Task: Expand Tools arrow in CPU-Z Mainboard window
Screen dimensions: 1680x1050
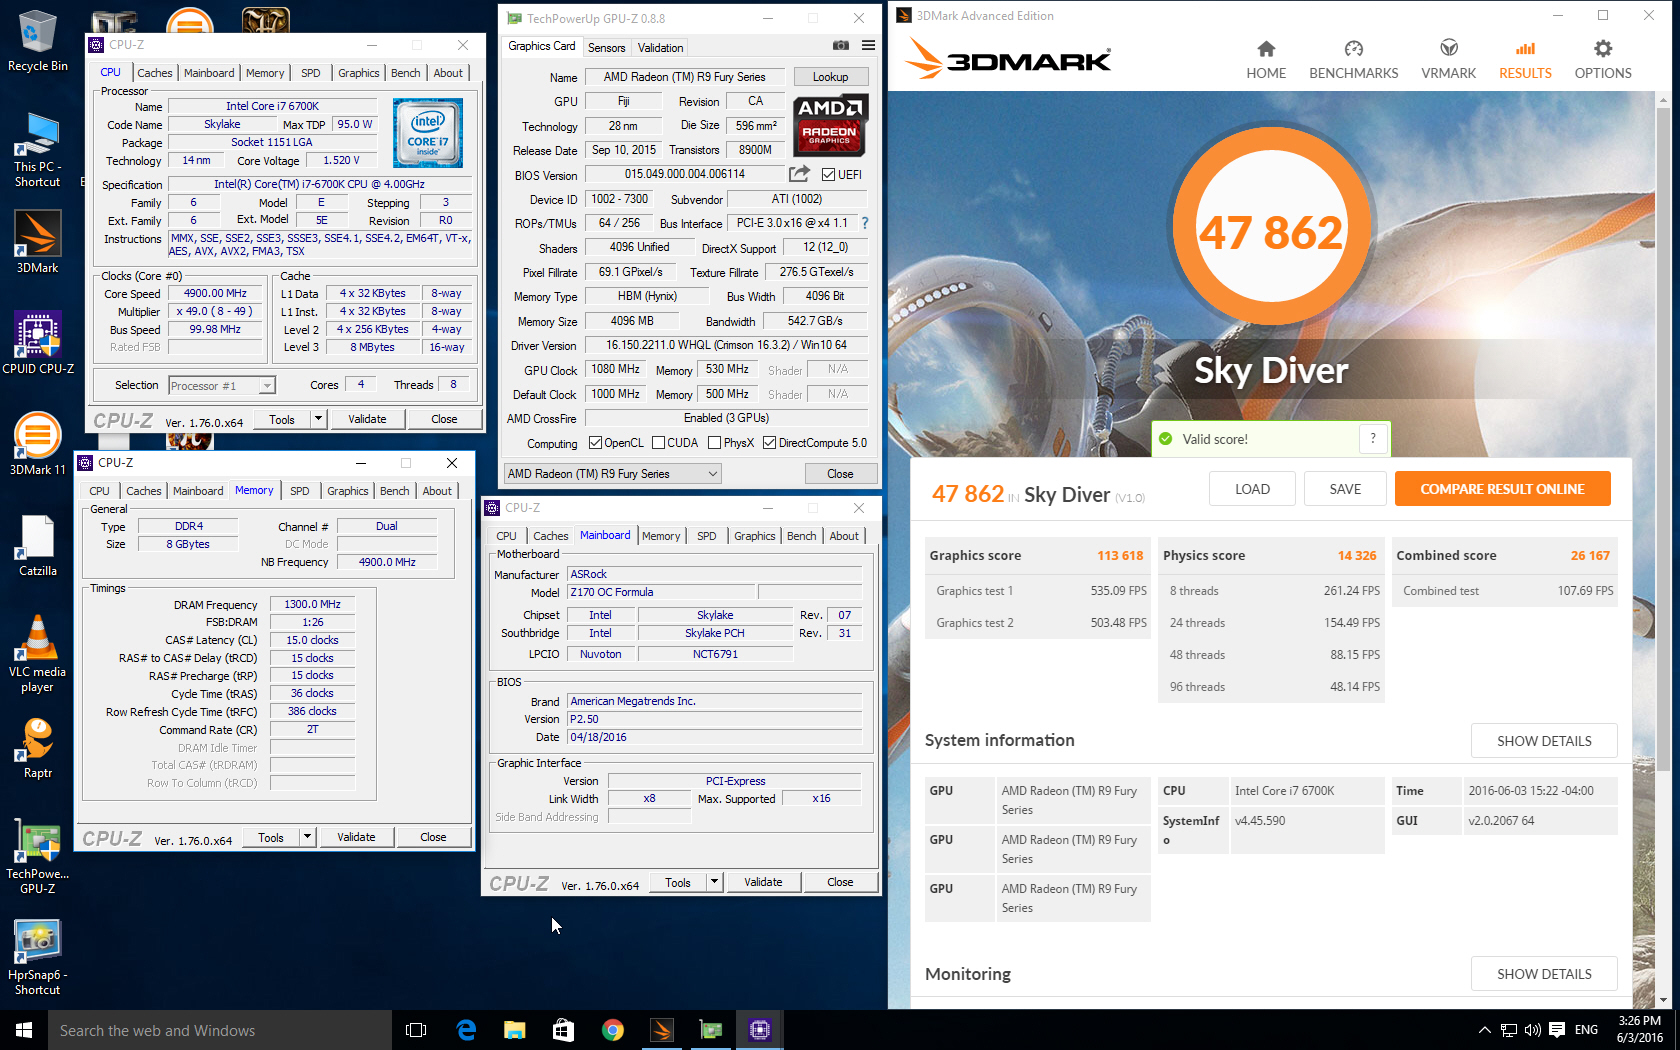Action: point(714,882)
